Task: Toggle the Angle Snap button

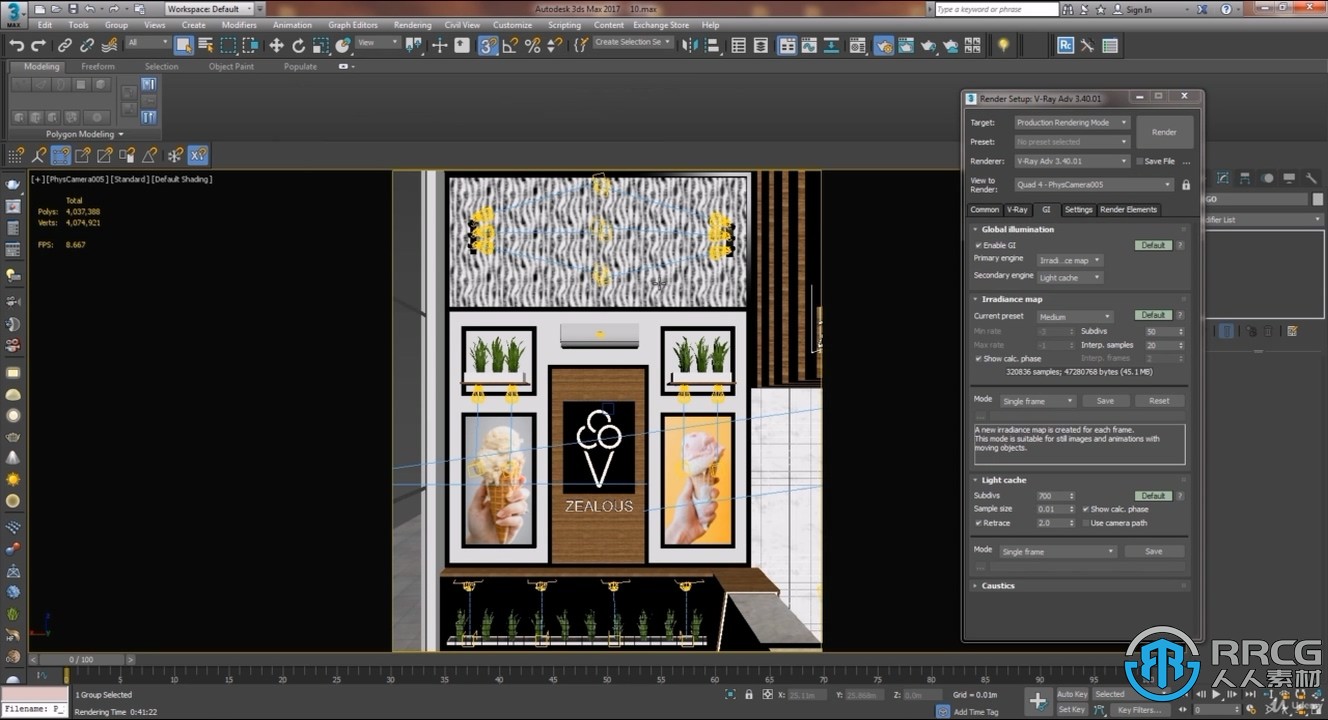Action: pos(510,45)
